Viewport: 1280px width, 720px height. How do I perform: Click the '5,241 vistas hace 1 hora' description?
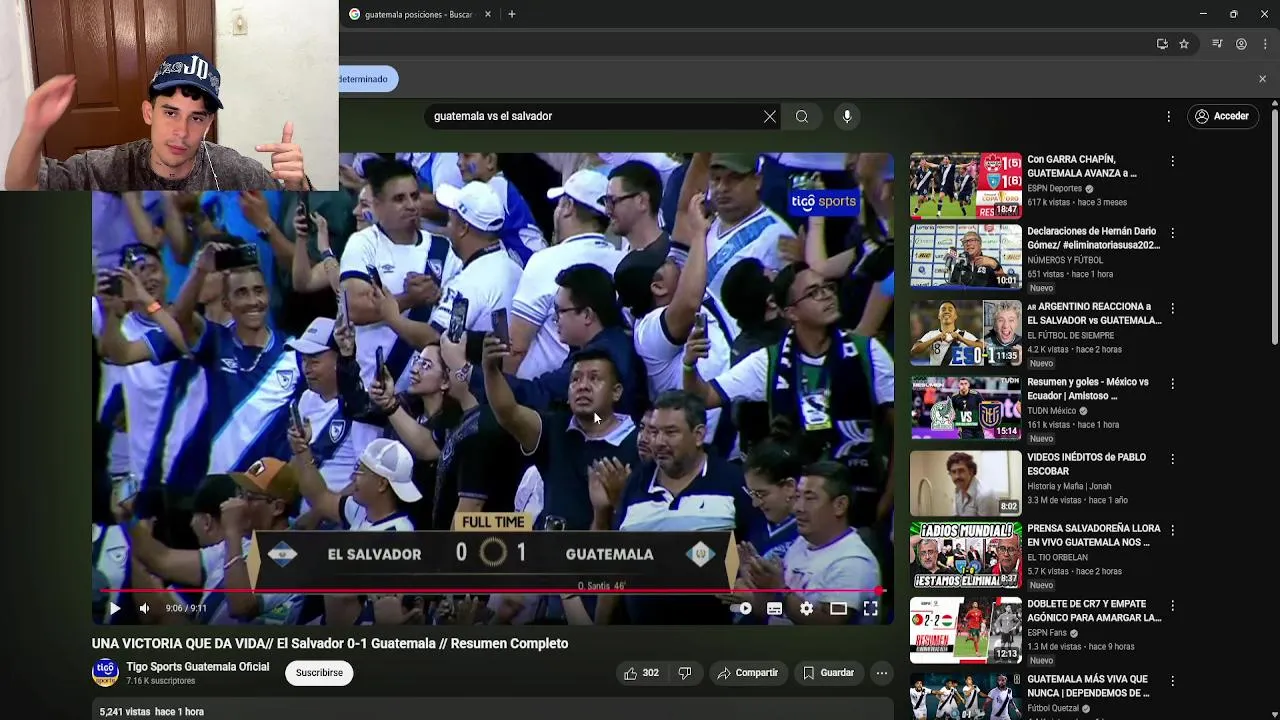(152, 712)
